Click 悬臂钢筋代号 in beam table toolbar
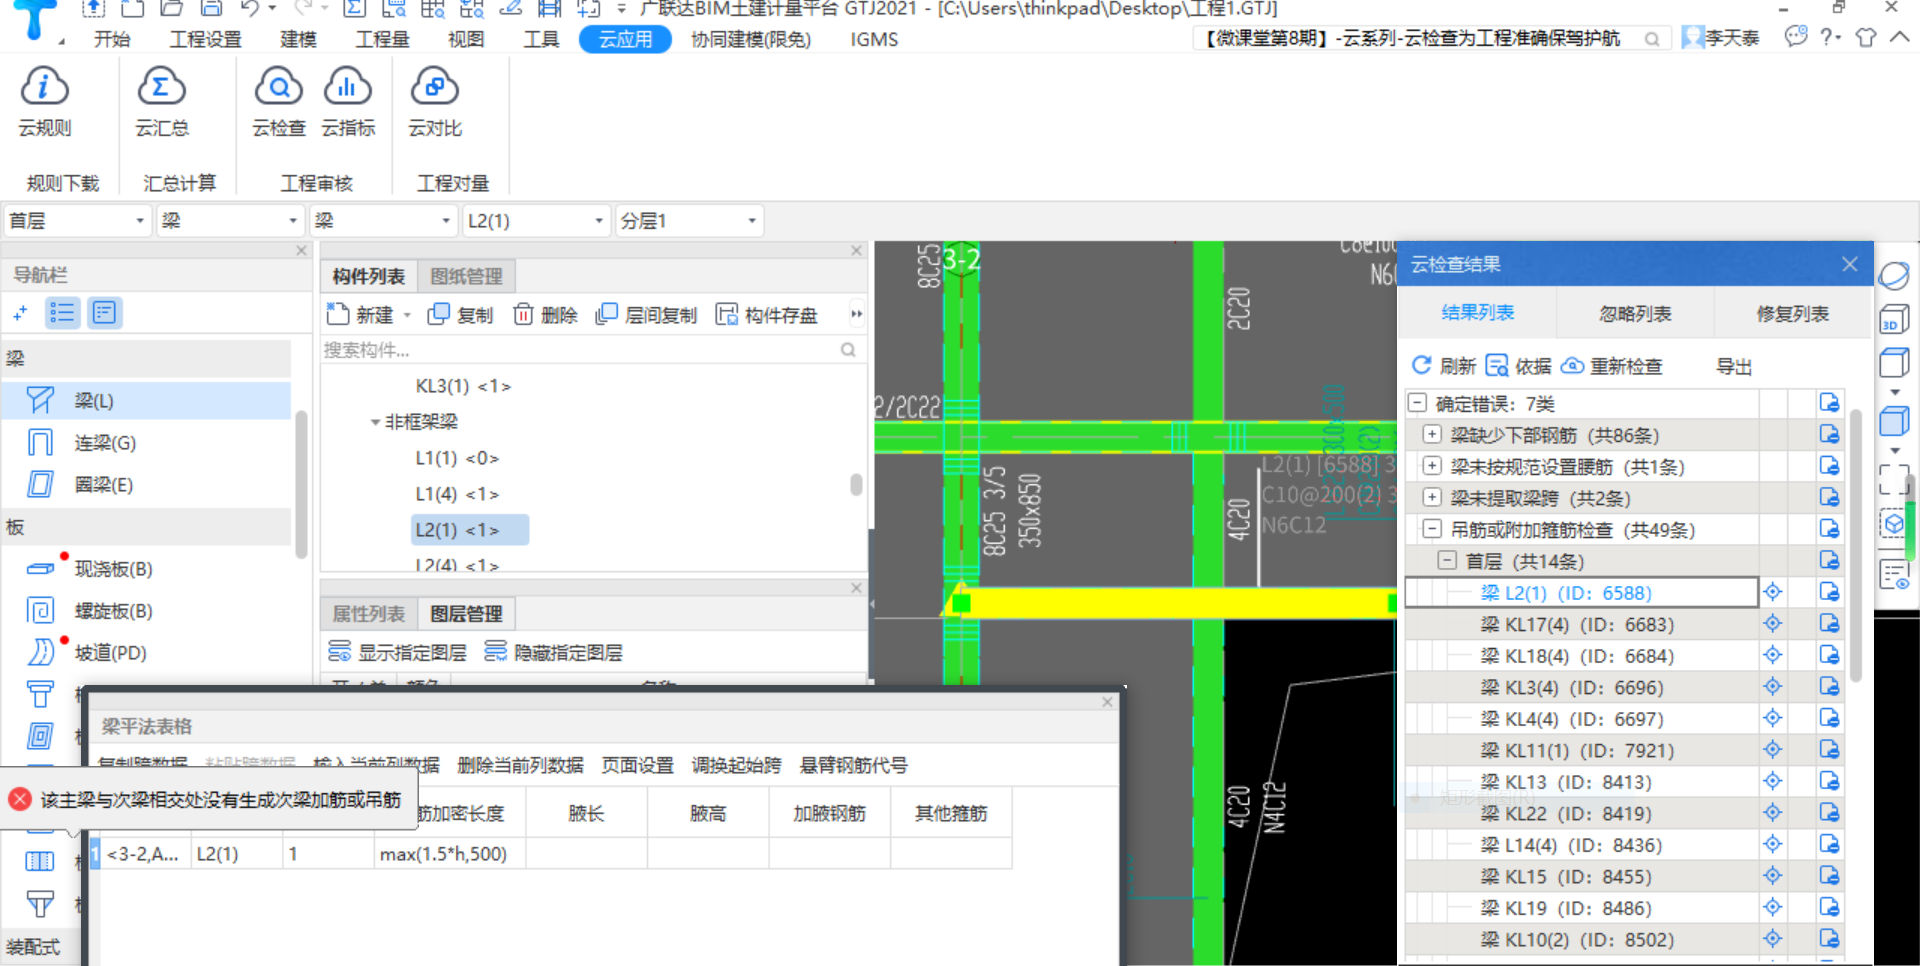The height and width of the screenshot is (966, 1920). pos(853,766)
